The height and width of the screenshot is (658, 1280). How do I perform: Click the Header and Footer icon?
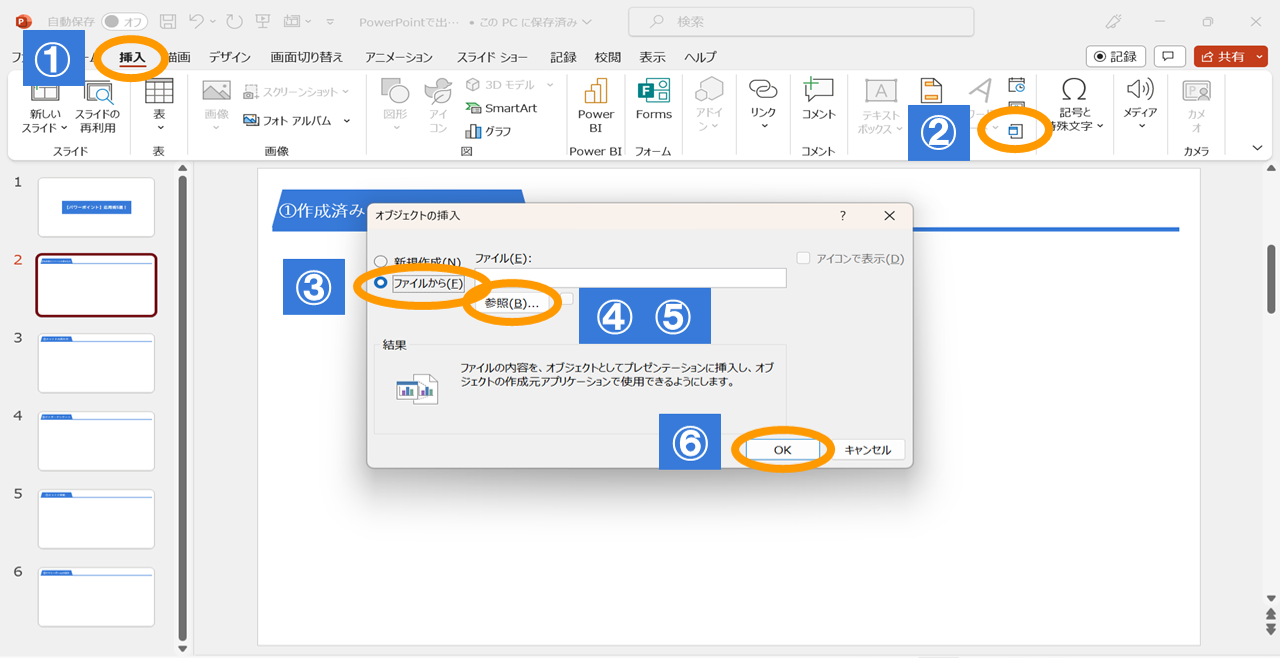[931, 92]
